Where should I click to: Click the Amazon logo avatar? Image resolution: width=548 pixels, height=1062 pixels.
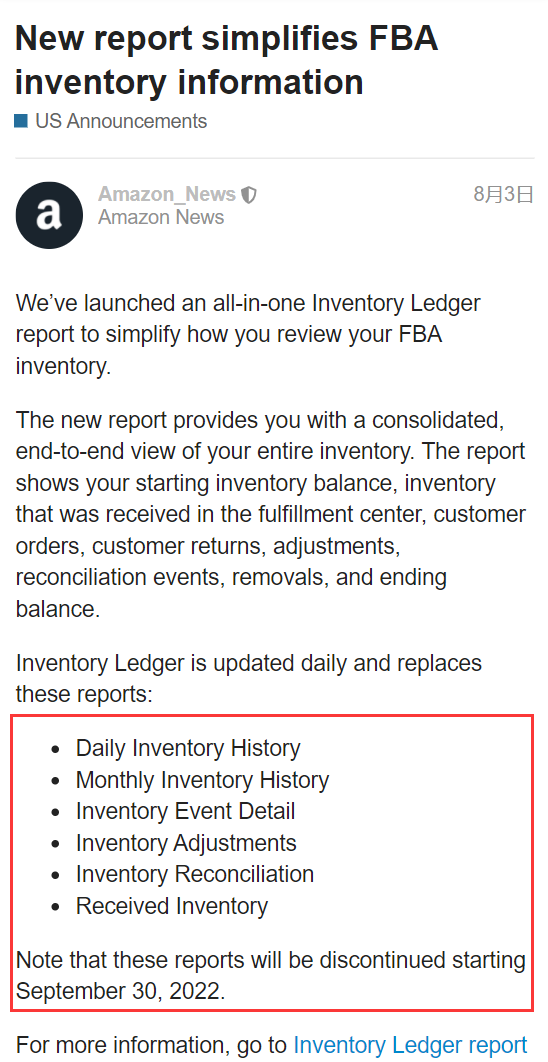pos(49,215)
